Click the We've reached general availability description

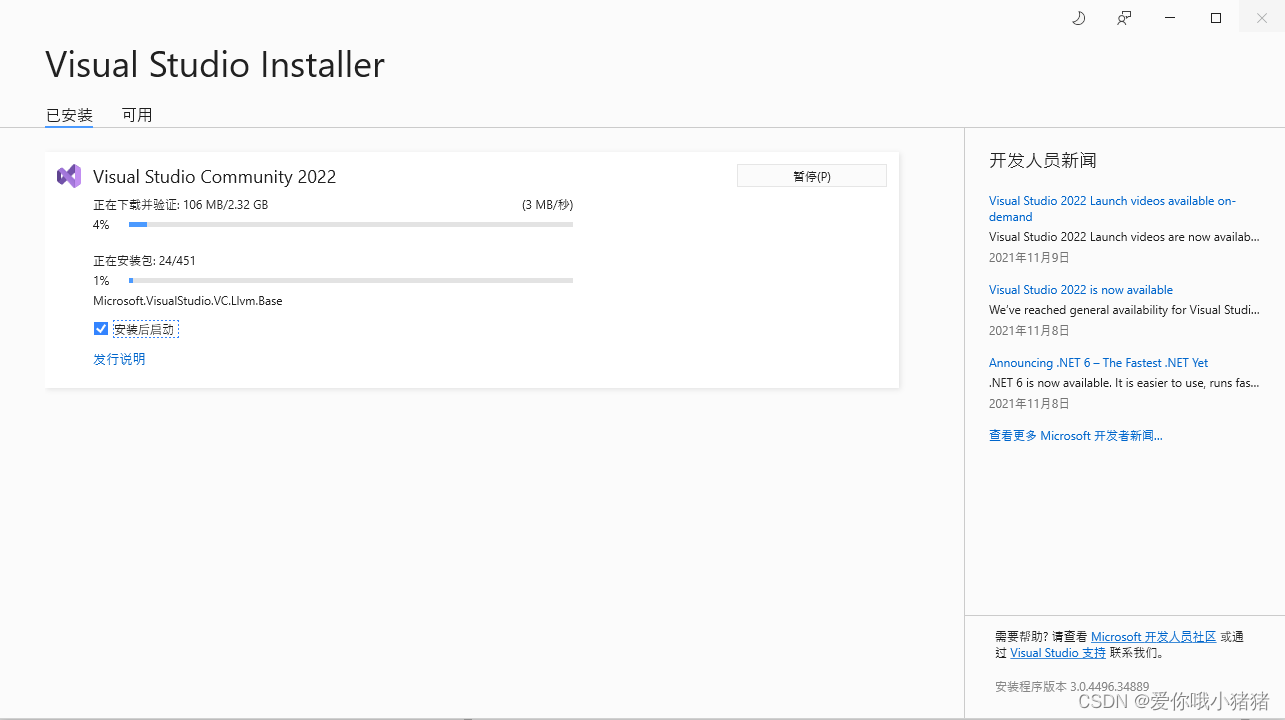point(1124,310)
